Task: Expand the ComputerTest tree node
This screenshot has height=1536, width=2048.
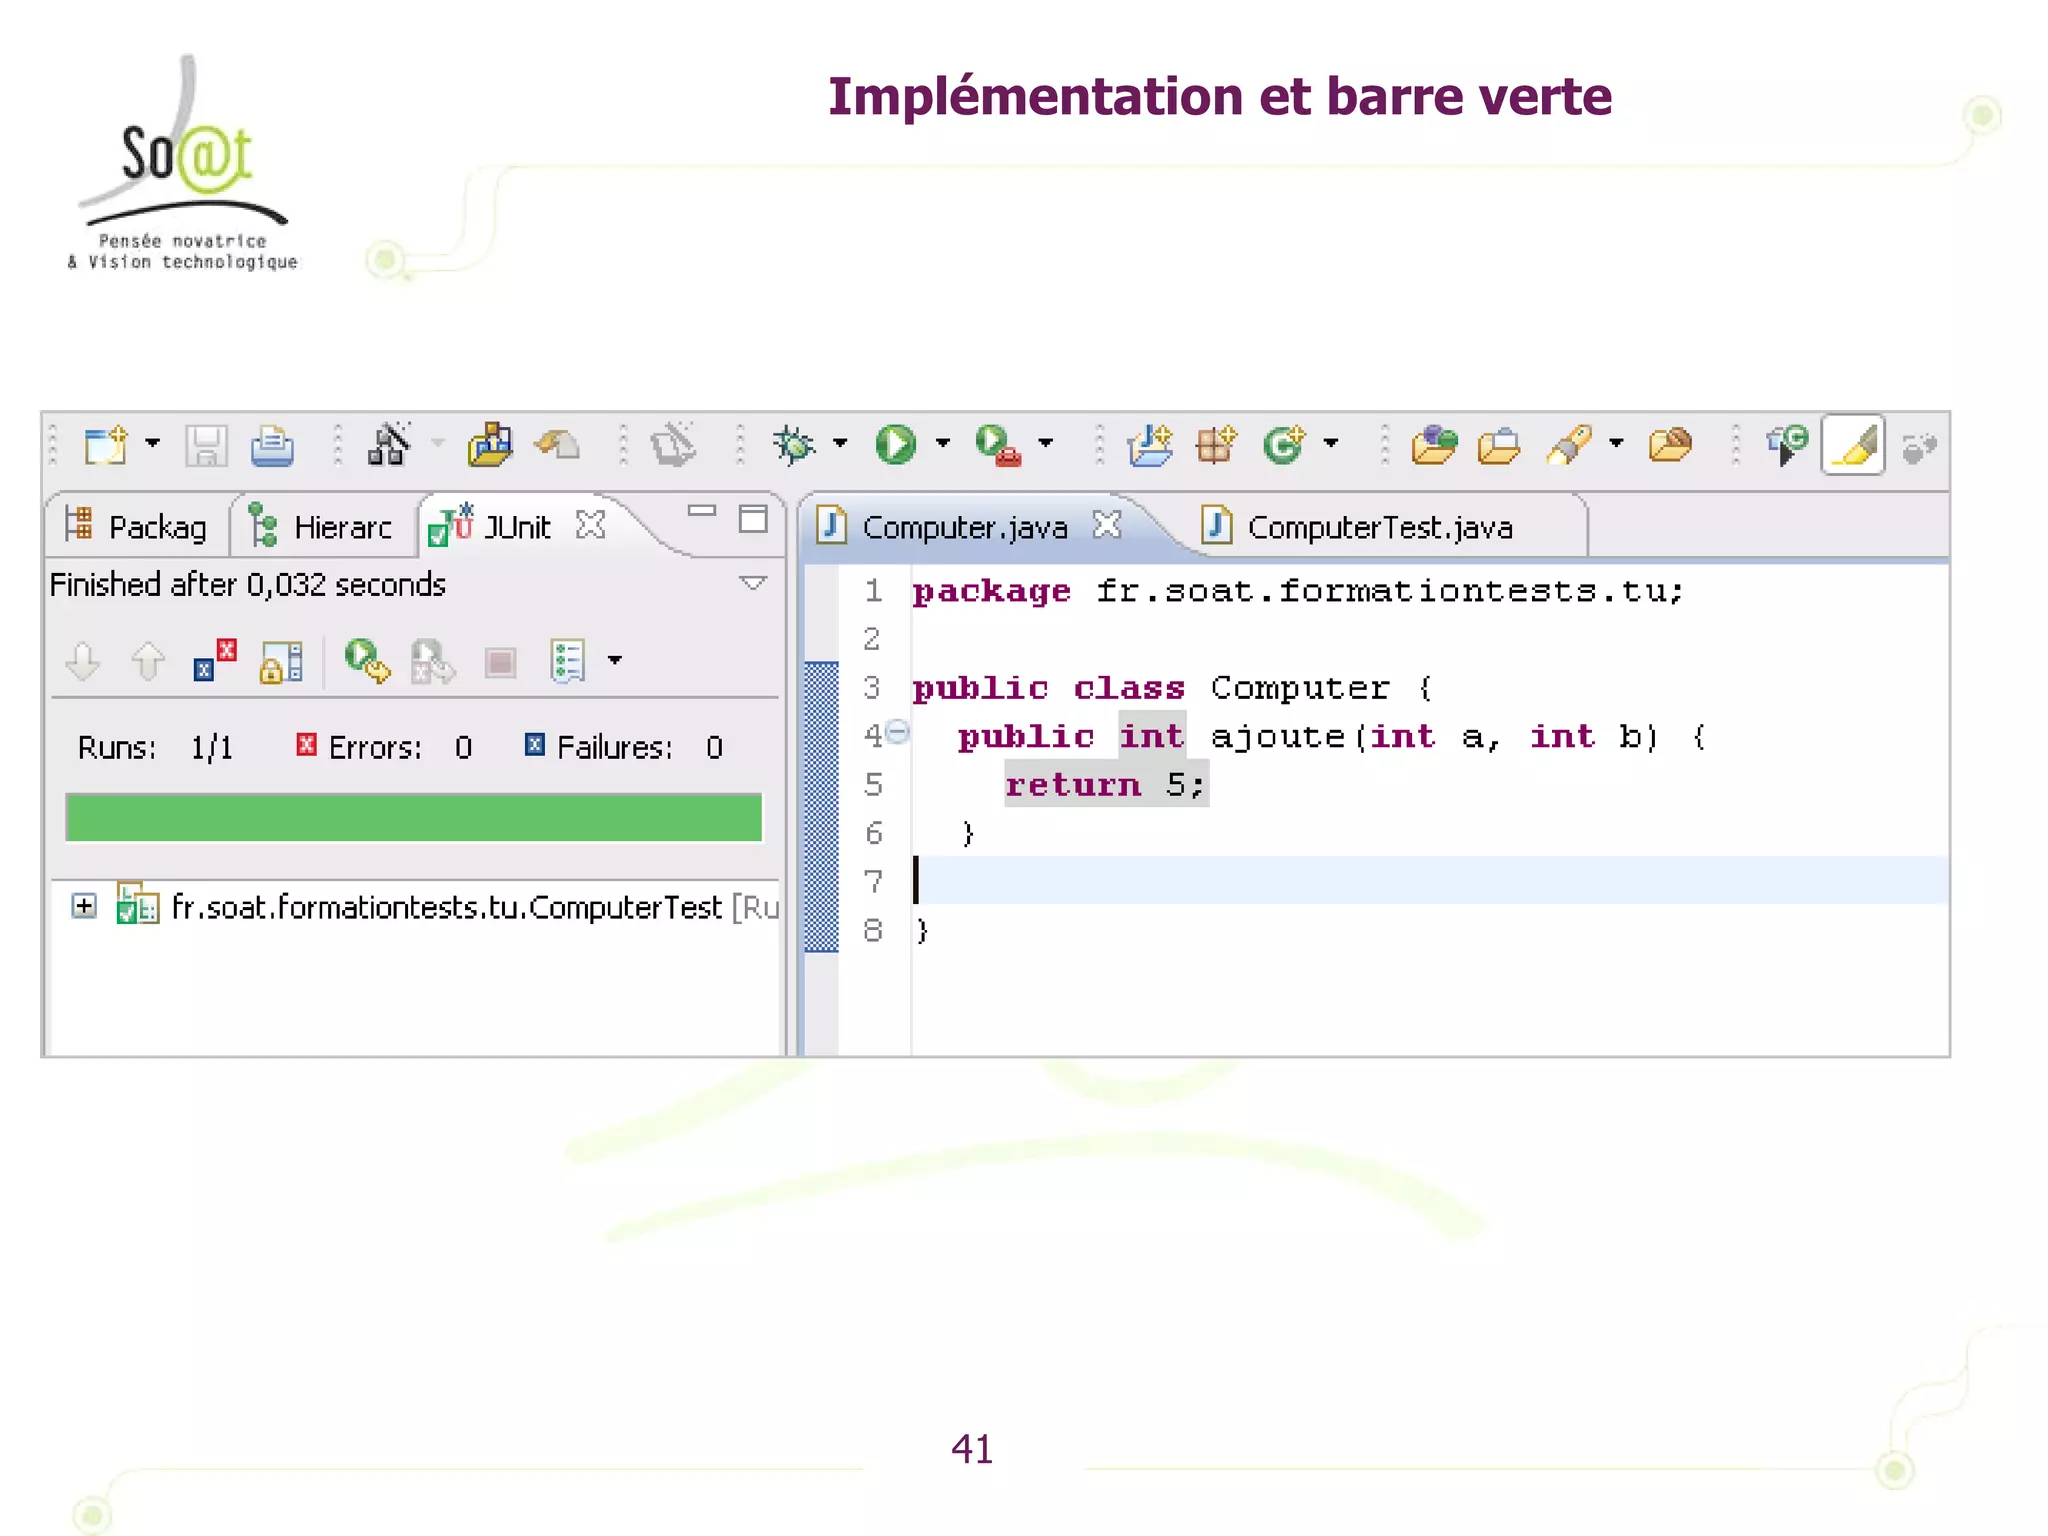Action: click(84, 906)
